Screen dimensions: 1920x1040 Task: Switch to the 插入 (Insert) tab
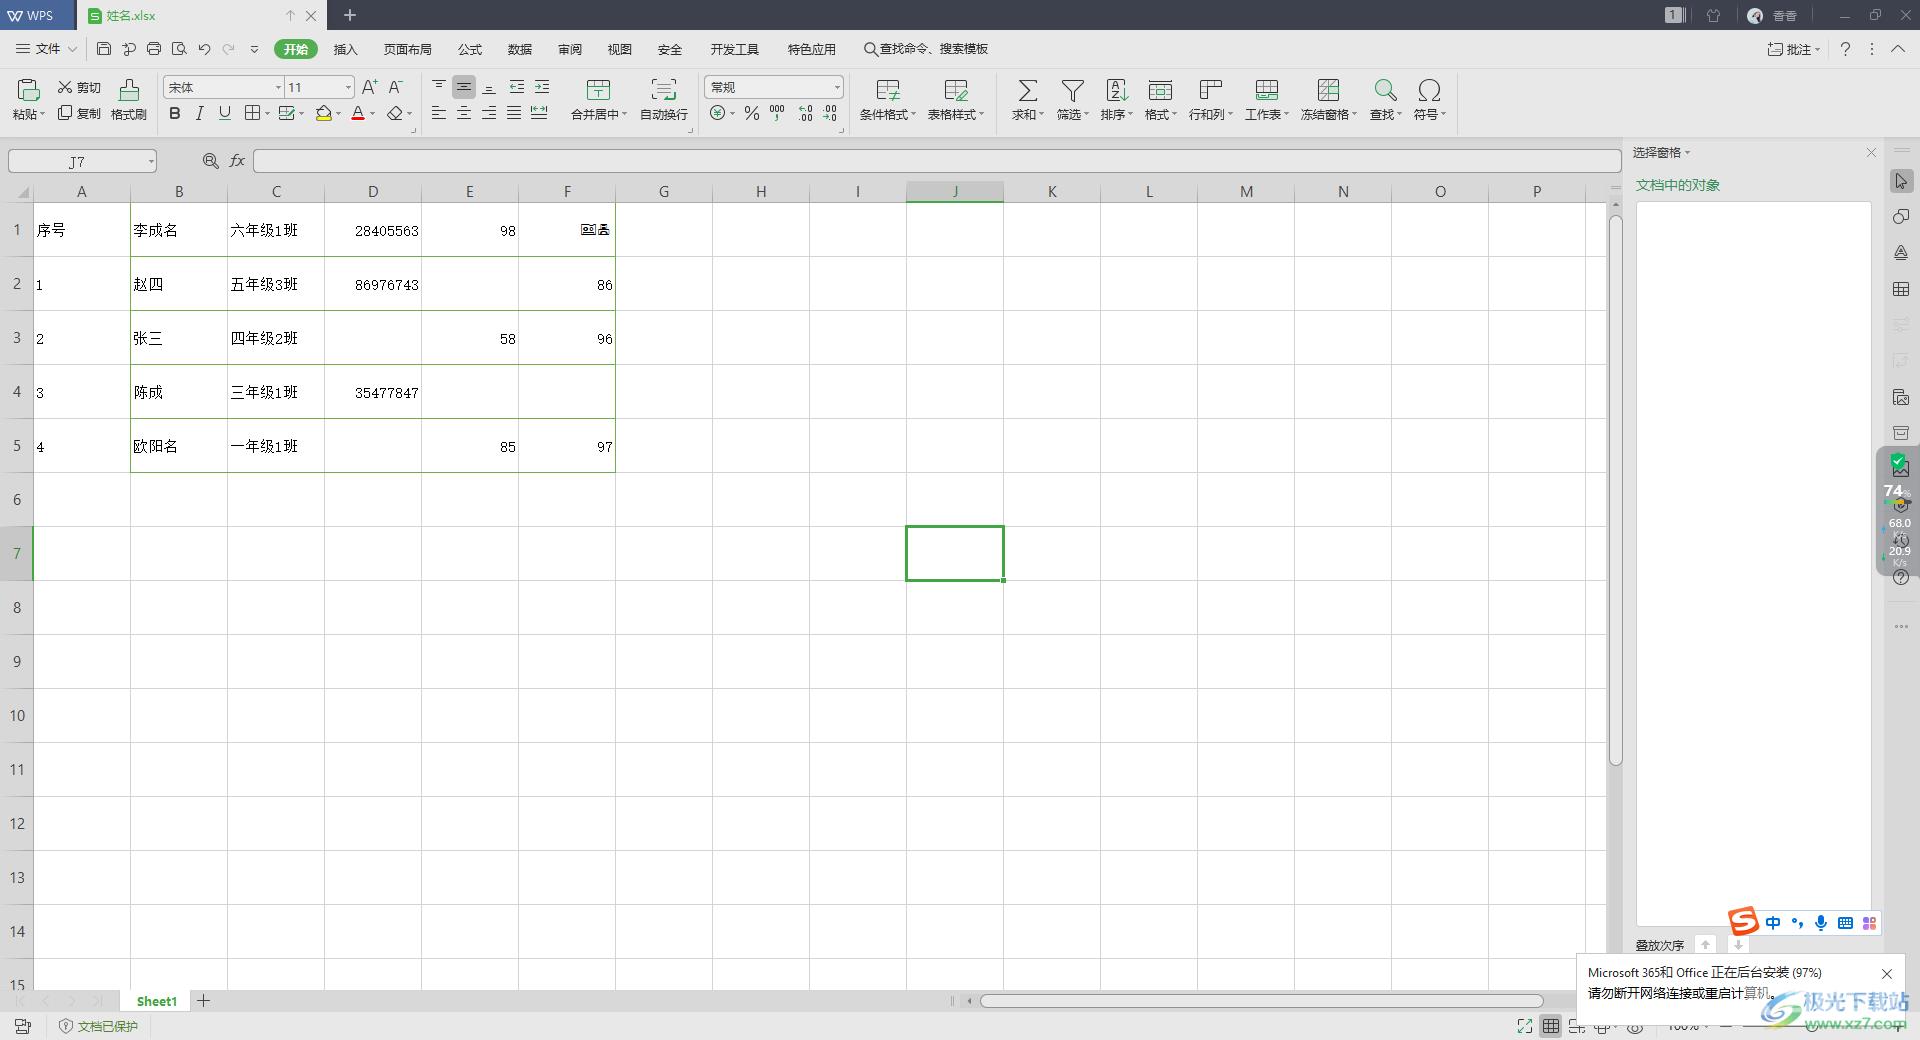[345, 49]
